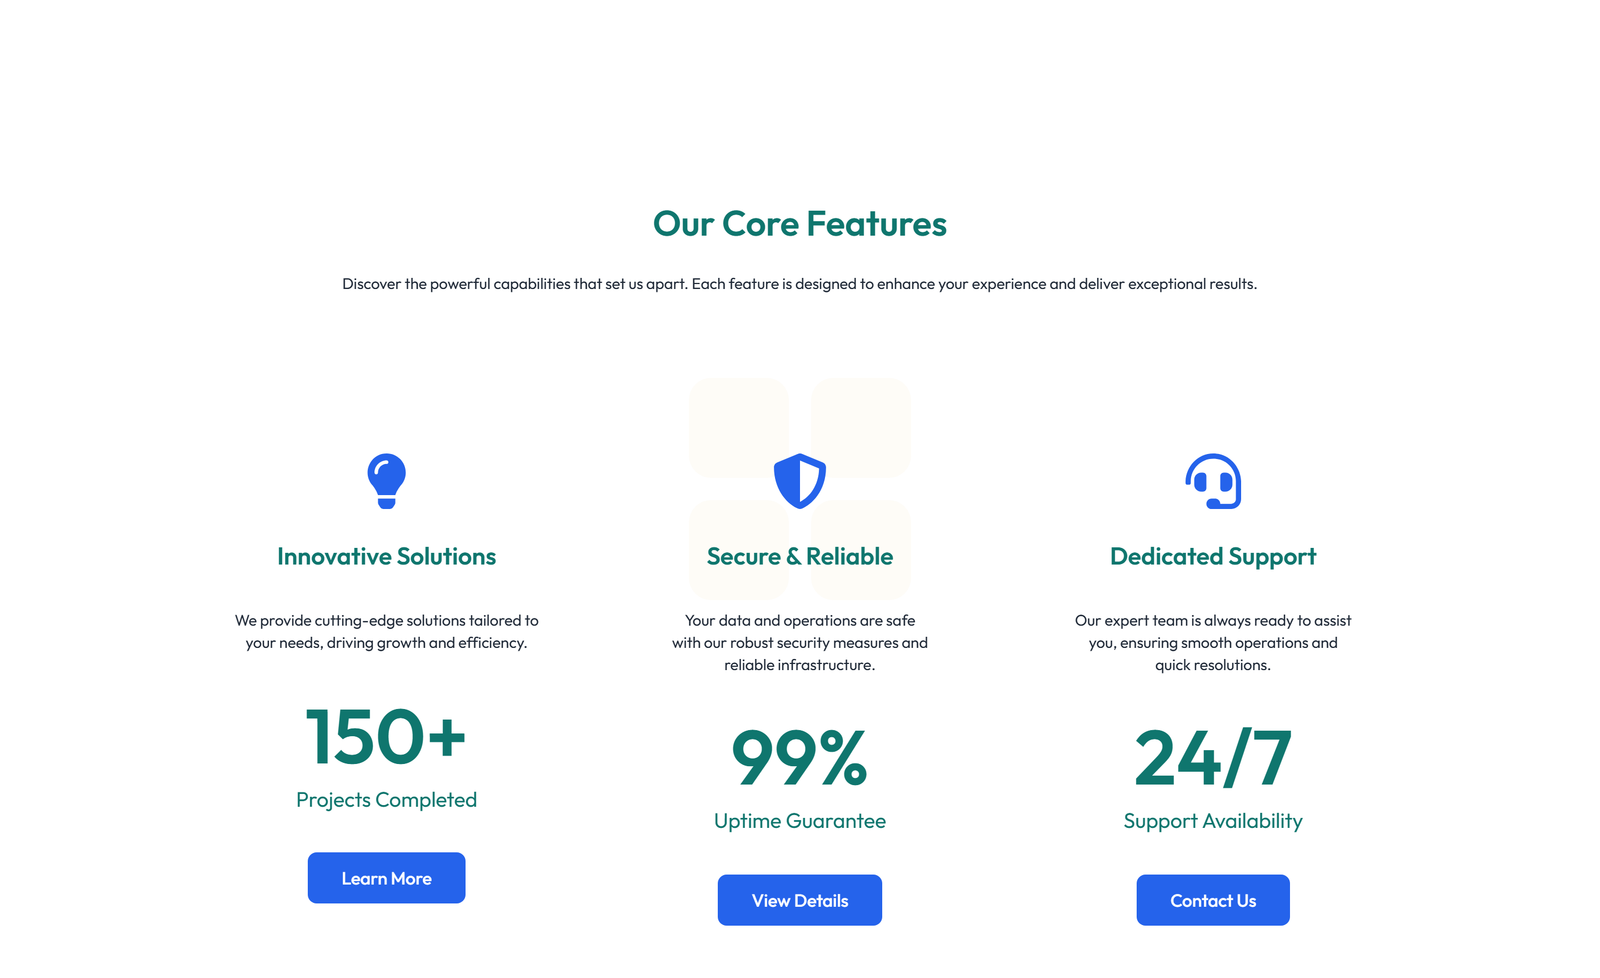Screen dimensions: 1600x978
Task: Click the Innovative Solutions heading
Action: [x=386, y=556]
